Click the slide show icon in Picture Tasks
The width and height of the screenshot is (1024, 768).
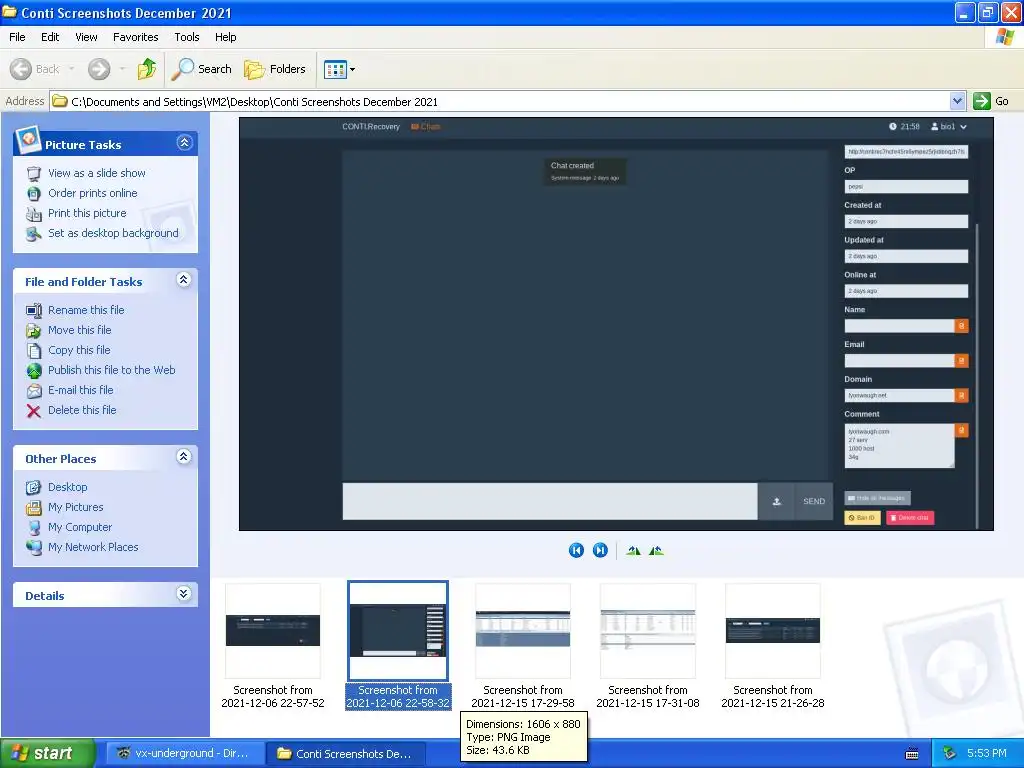34,174
